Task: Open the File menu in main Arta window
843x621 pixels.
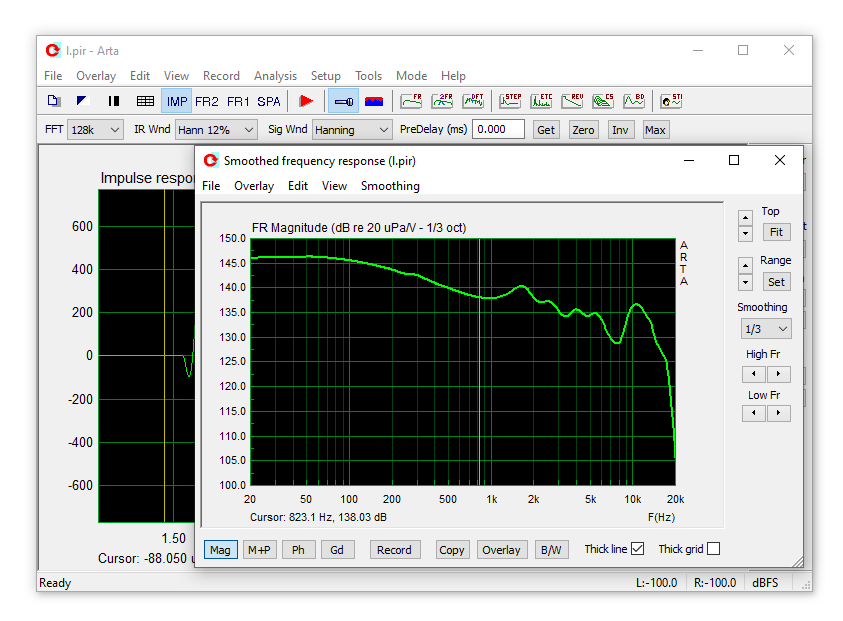Action: tap(53, 76)
